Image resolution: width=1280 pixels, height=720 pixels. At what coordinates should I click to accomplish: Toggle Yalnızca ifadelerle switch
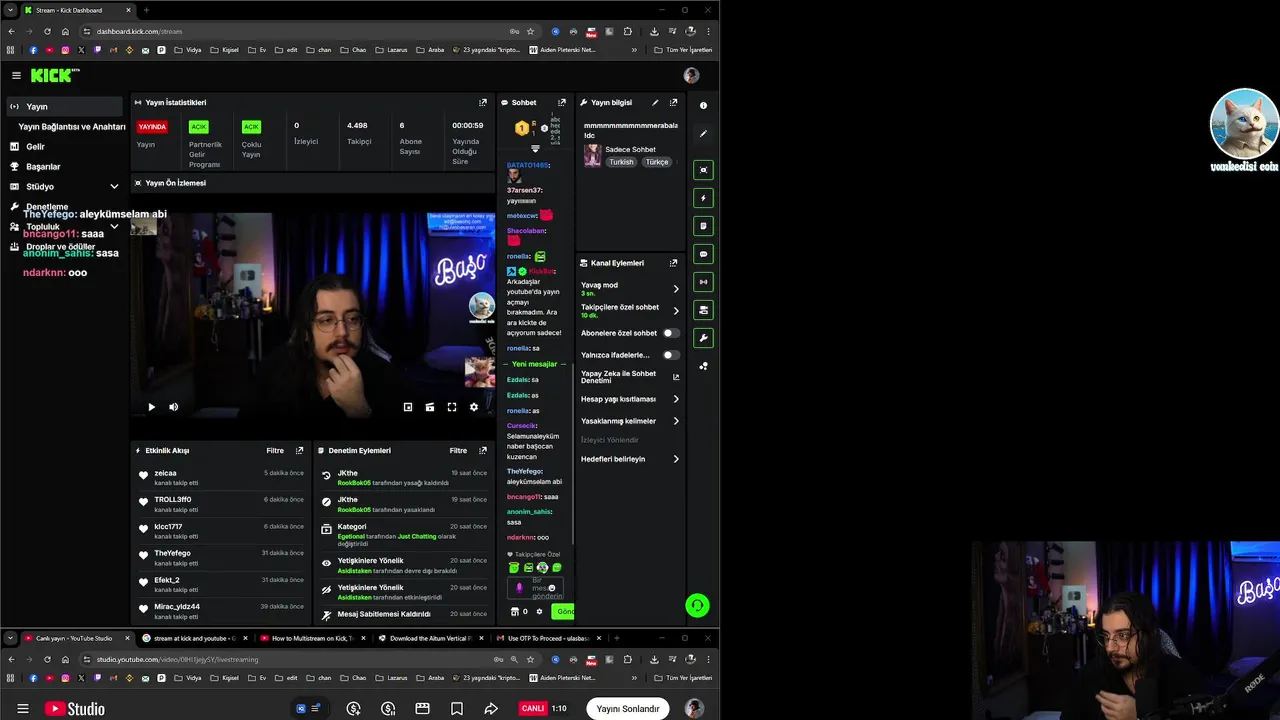(671, 355)
